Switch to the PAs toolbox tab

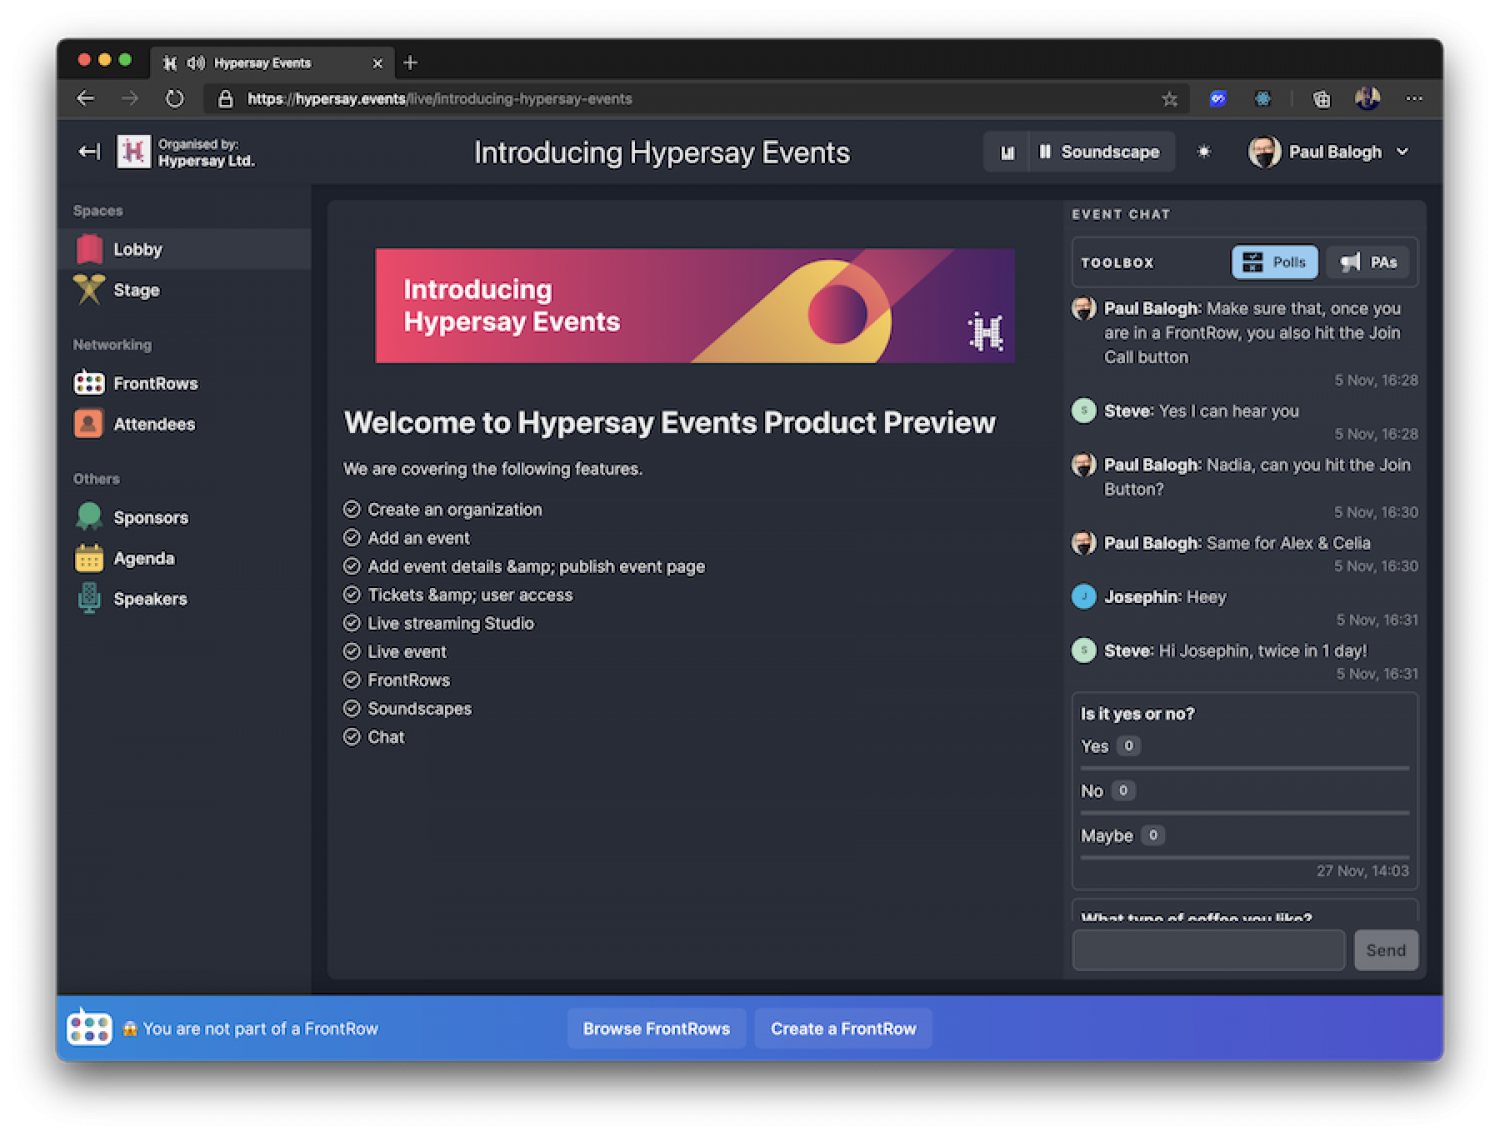click(1368, 262)
